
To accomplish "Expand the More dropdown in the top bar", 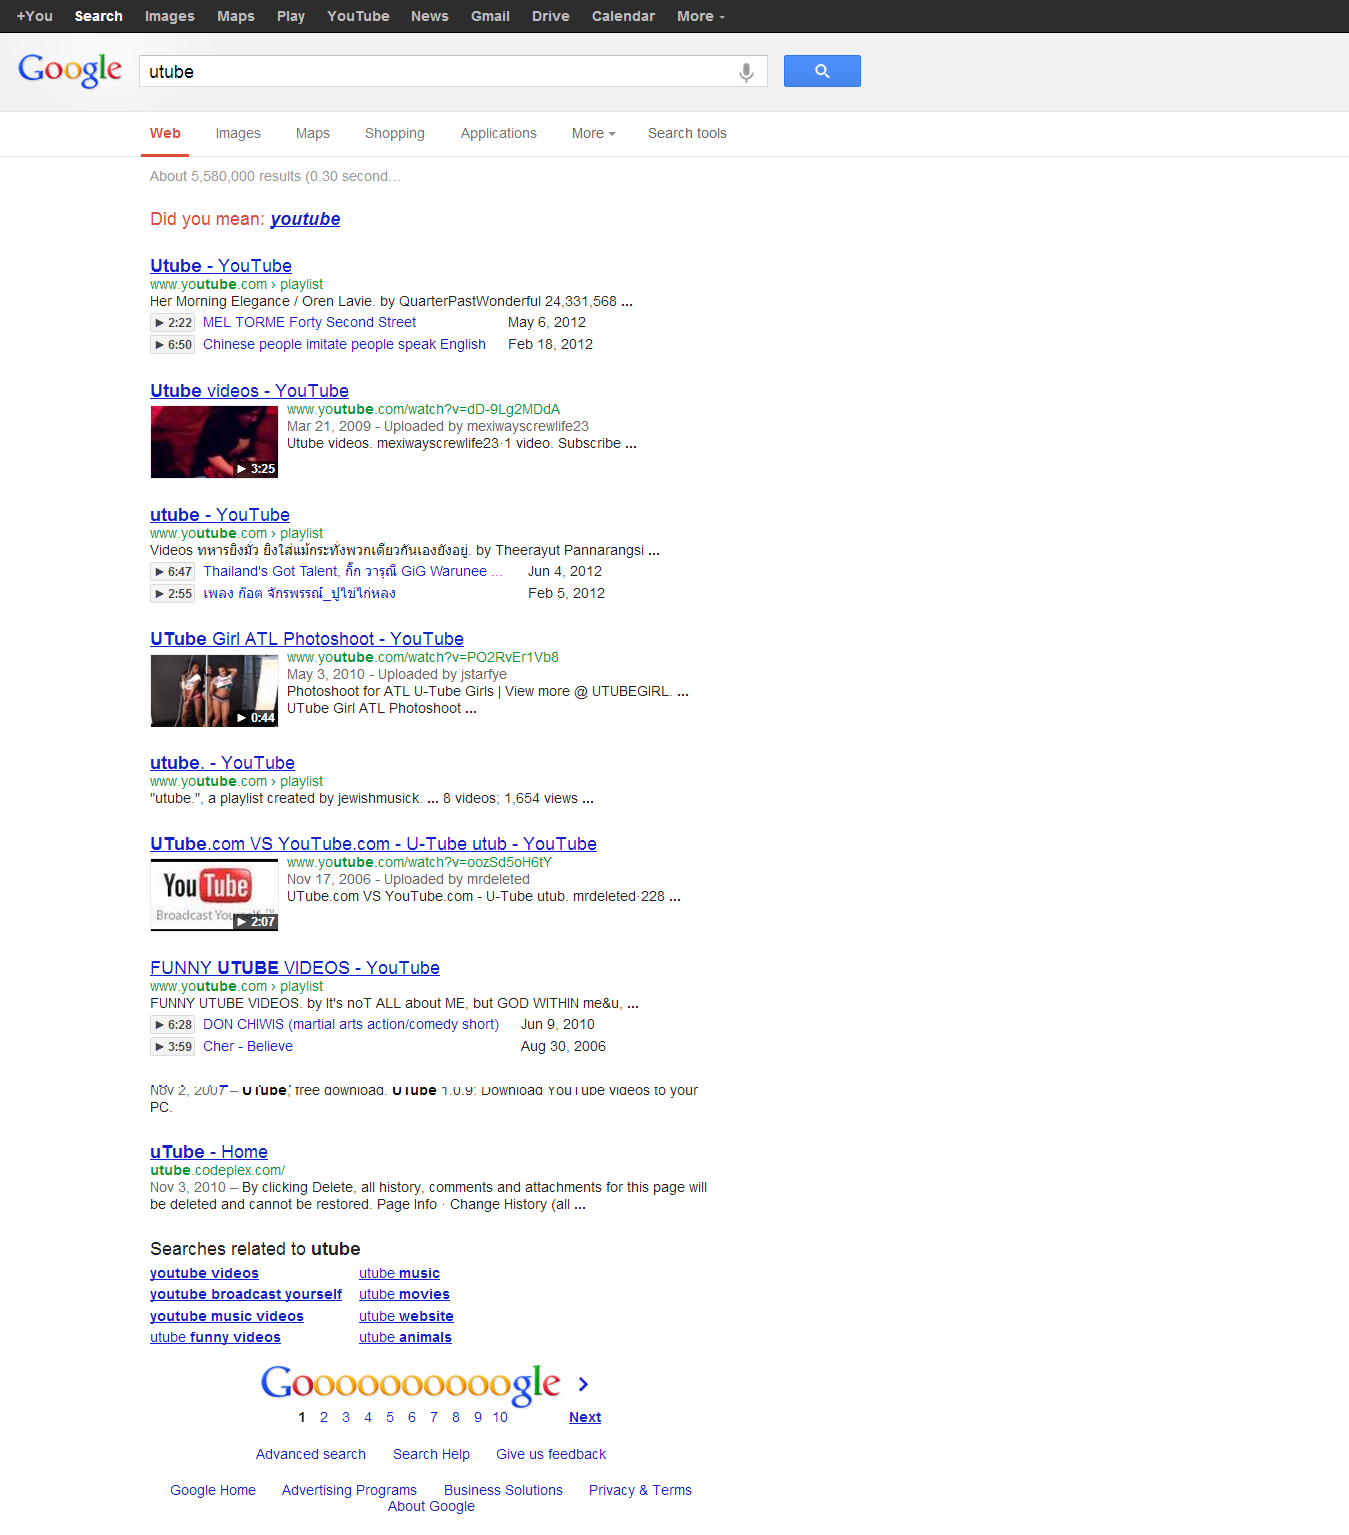I will 701,16.
